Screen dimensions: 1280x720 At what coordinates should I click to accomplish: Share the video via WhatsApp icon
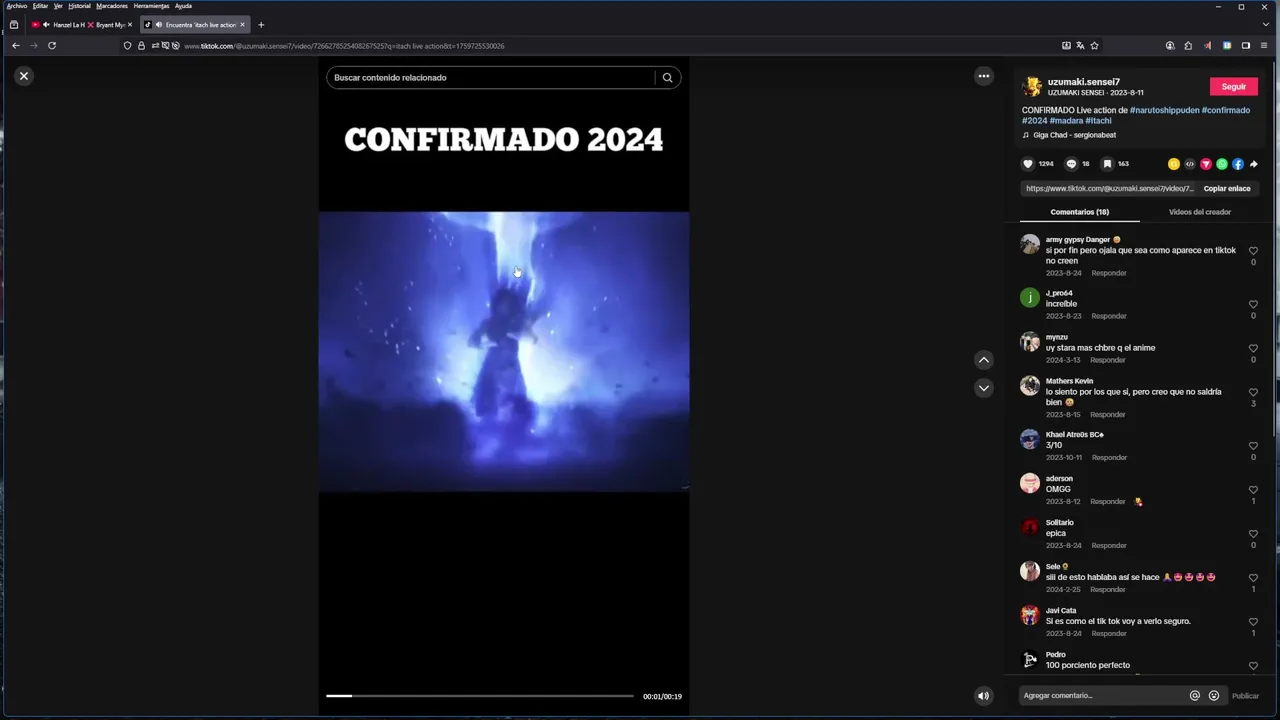1222,164
